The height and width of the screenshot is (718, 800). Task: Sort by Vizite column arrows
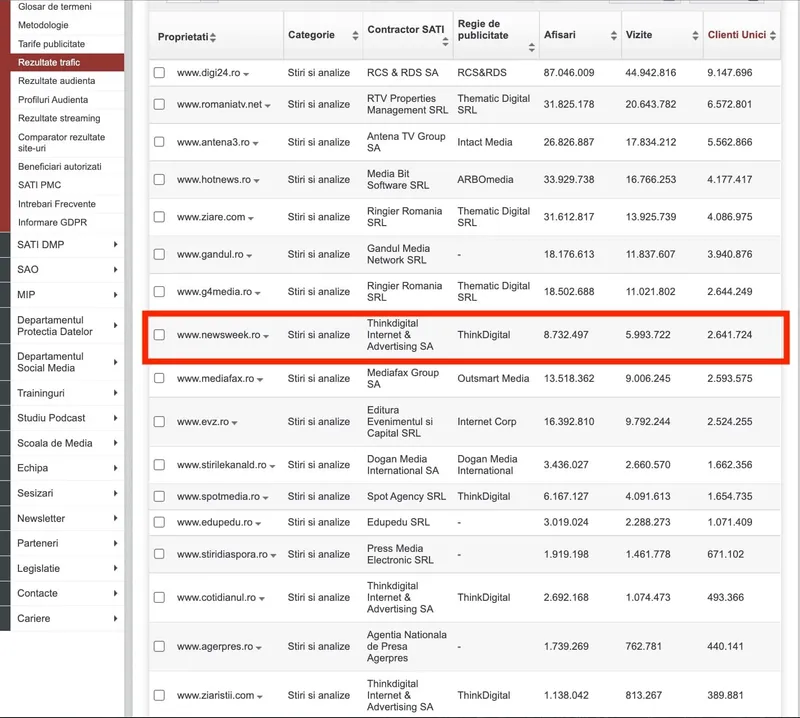(695, 35)
